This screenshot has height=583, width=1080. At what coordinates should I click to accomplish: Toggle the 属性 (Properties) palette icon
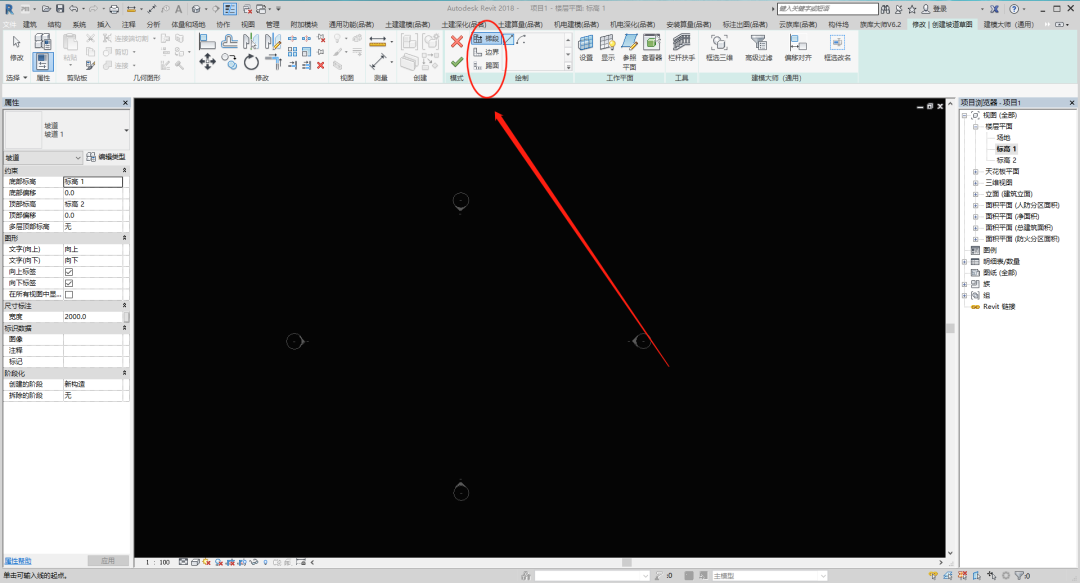coord(43,61)
